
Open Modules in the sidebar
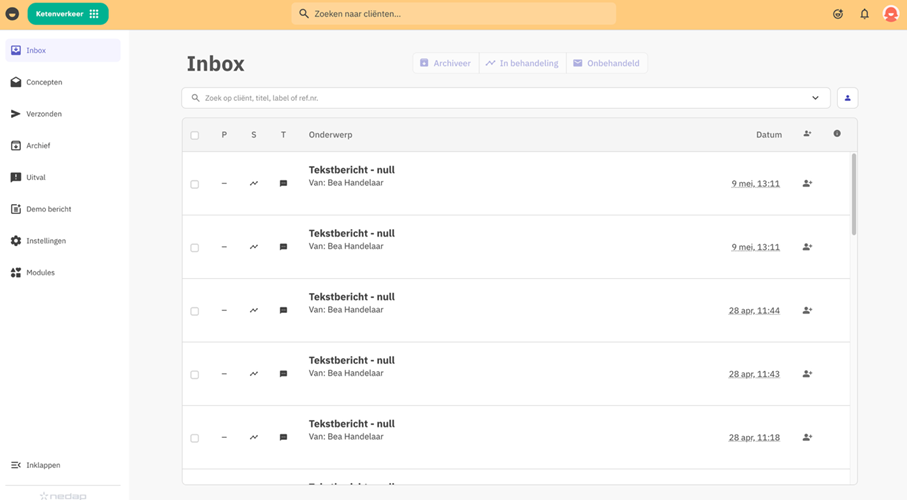pyautogui.click(x=63, y=273)
